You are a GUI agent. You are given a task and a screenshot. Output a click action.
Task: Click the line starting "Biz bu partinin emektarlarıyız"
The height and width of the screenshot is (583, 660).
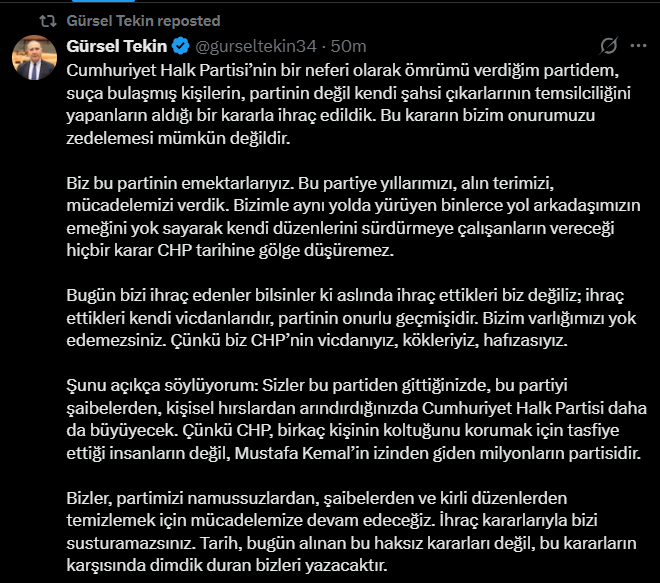pyautogui.click(x=310, y=183)
